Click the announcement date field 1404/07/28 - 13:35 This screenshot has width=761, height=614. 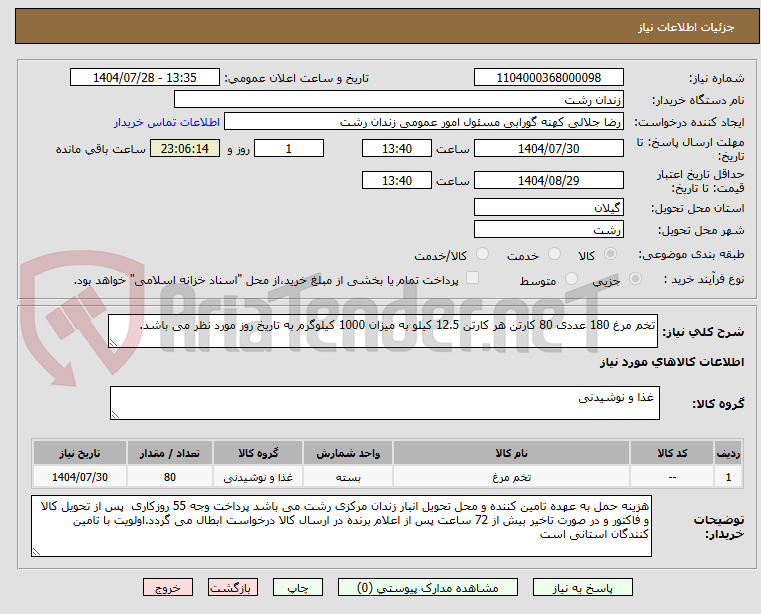click(145, 78)
